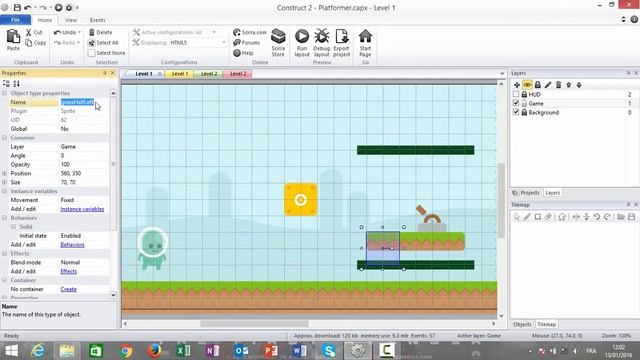Move layer down with the down arrow

pyautogui.click(x=579, y=85)
